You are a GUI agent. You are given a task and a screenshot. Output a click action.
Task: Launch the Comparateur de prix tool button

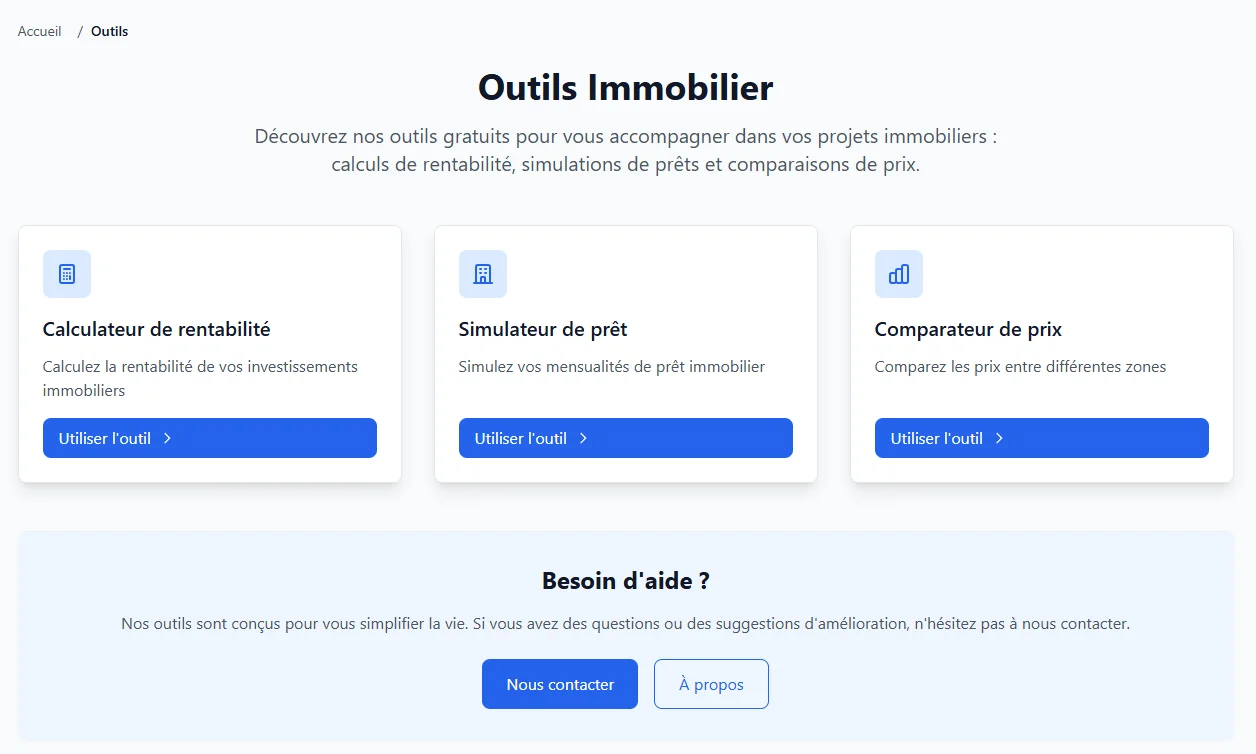click(1041, 438)
